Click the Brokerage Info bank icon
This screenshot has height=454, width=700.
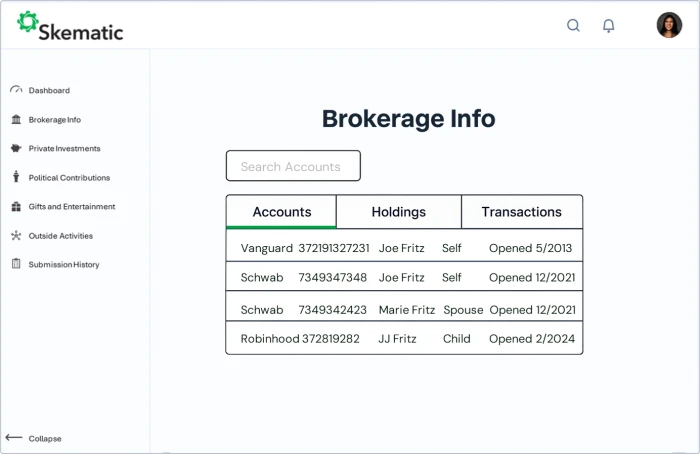(x=16, y=119)
